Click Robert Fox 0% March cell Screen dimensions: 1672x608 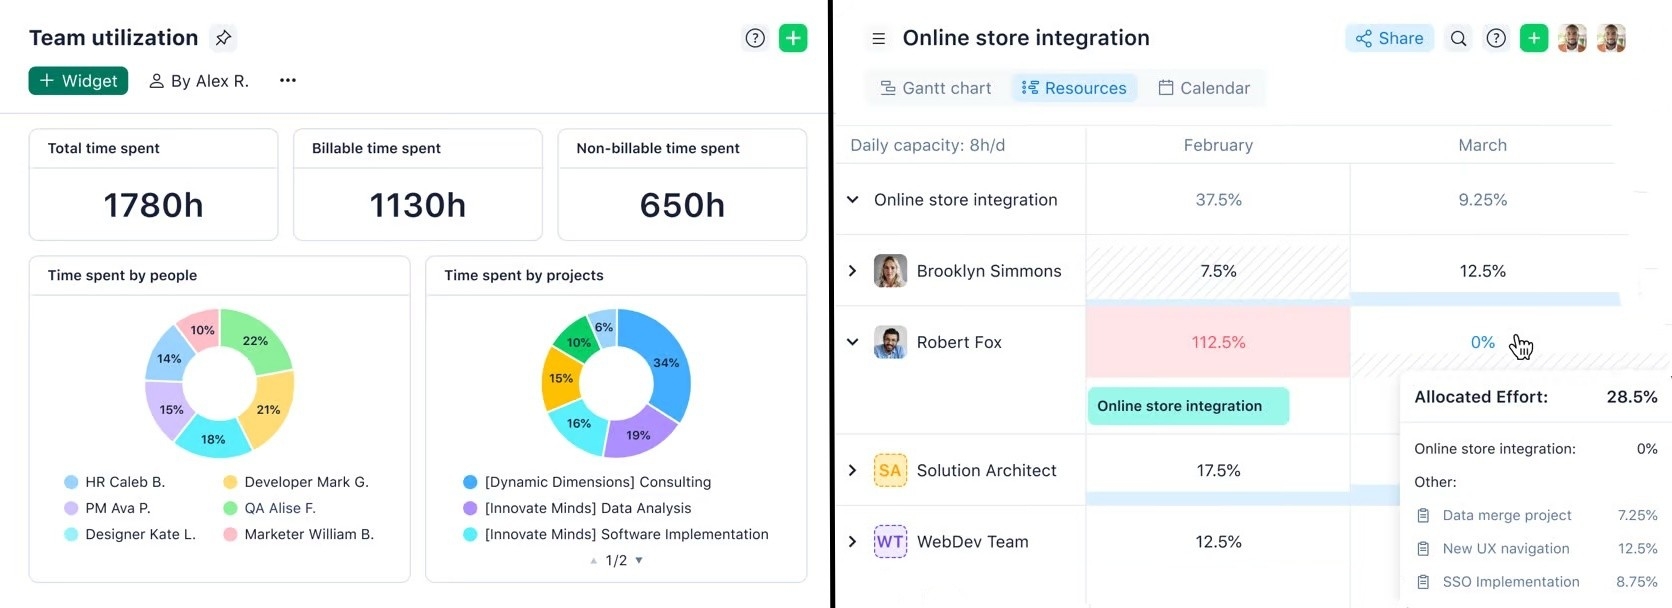click(x=1482, y=342)
